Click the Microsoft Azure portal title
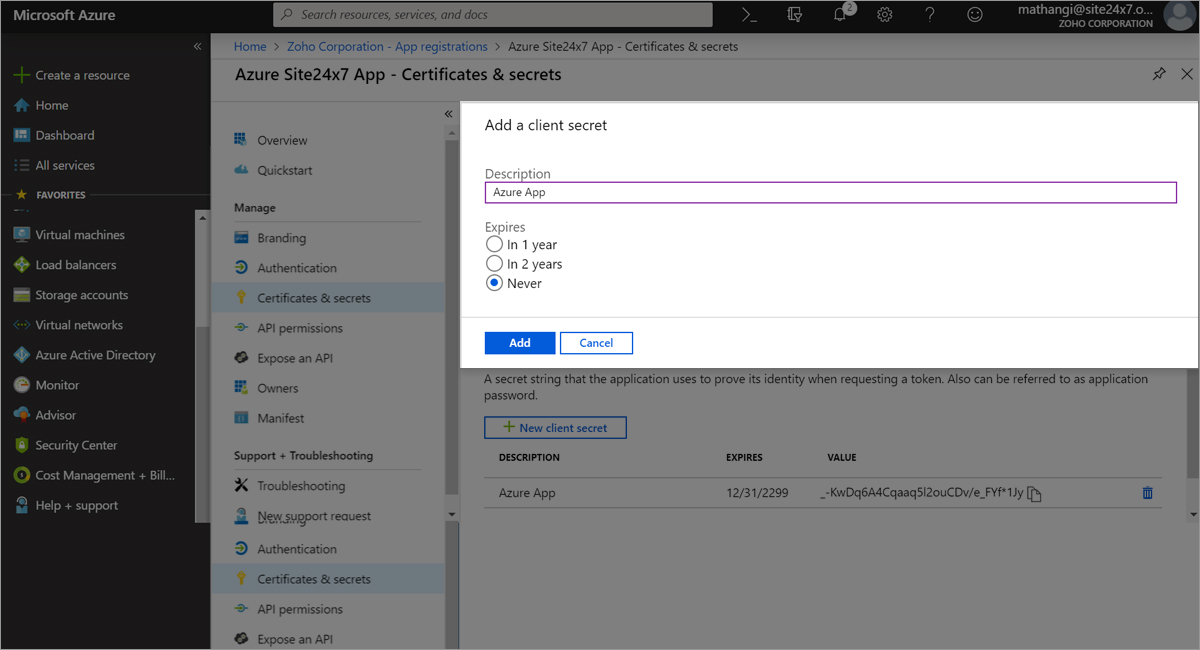This screenshot has height=650, width=1200. click(x=64, y=15)
